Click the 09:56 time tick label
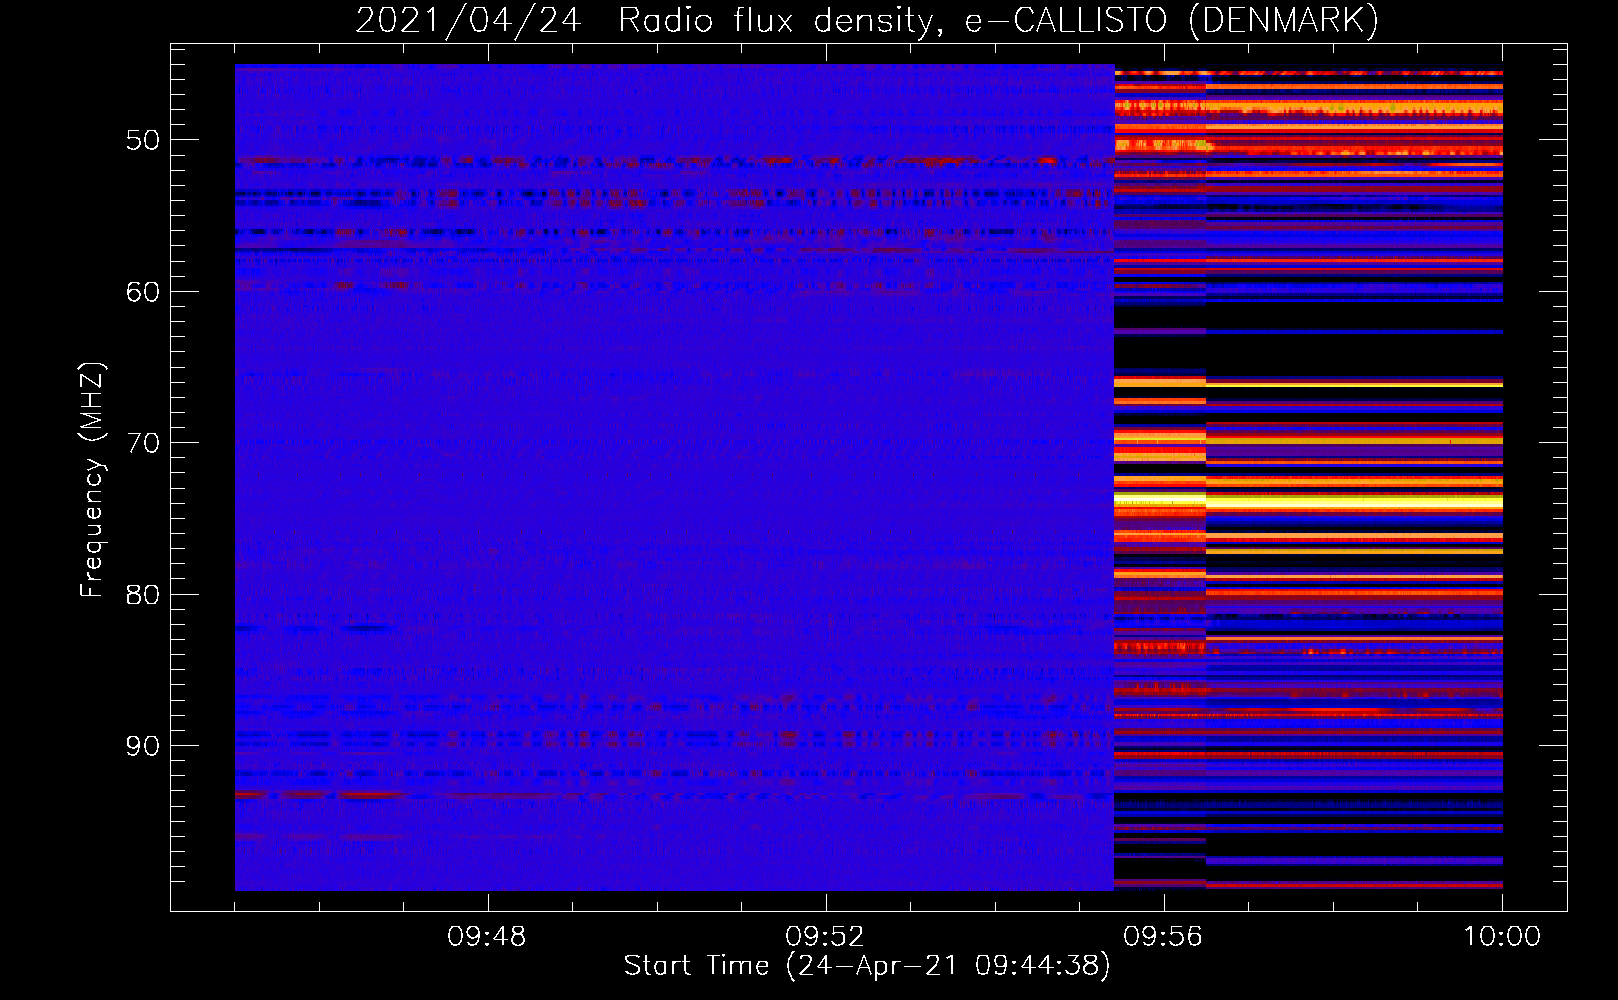The height and width of the screenshot is (1000, 1618). 1163,937
